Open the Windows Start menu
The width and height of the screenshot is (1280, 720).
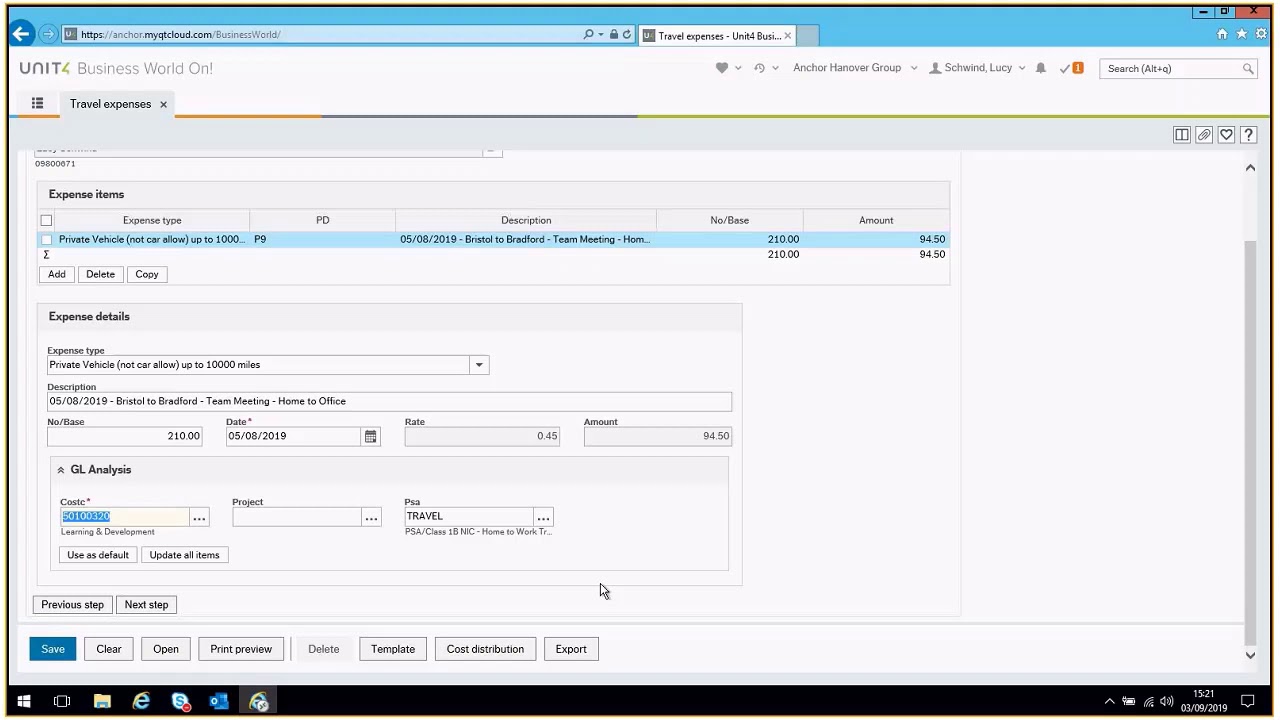coord(23,701)
